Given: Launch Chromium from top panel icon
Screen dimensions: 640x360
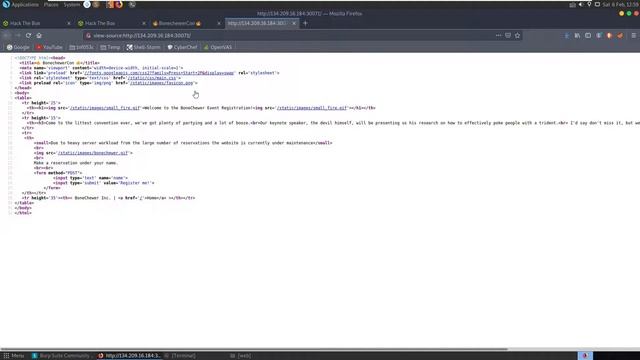Looking at the screenshot, I should 87,4.
